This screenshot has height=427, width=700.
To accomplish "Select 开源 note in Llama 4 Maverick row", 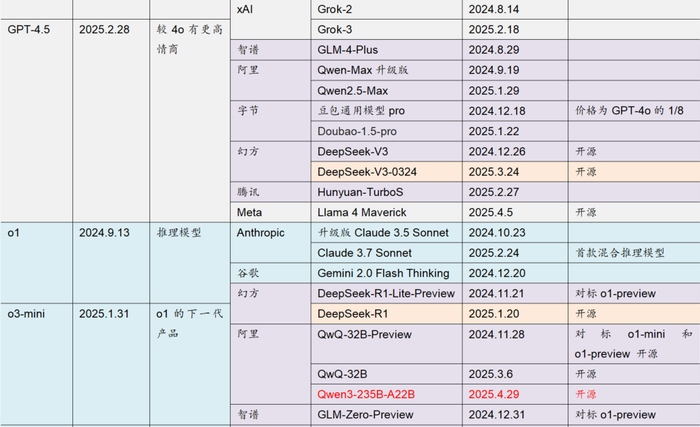I will point(586,212).
